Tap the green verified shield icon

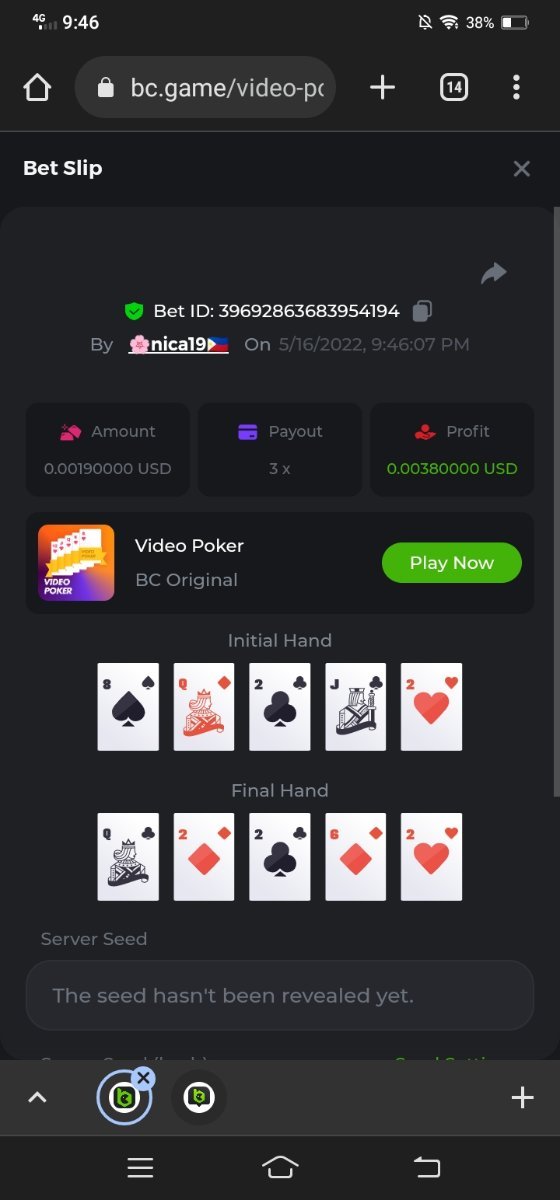tap(134, 311)
